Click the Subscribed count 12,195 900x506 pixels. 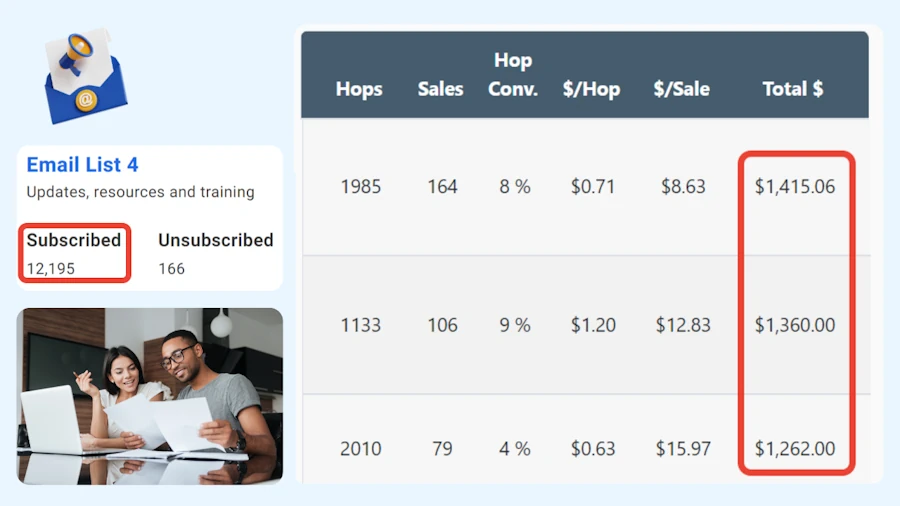tap(51, 268)
